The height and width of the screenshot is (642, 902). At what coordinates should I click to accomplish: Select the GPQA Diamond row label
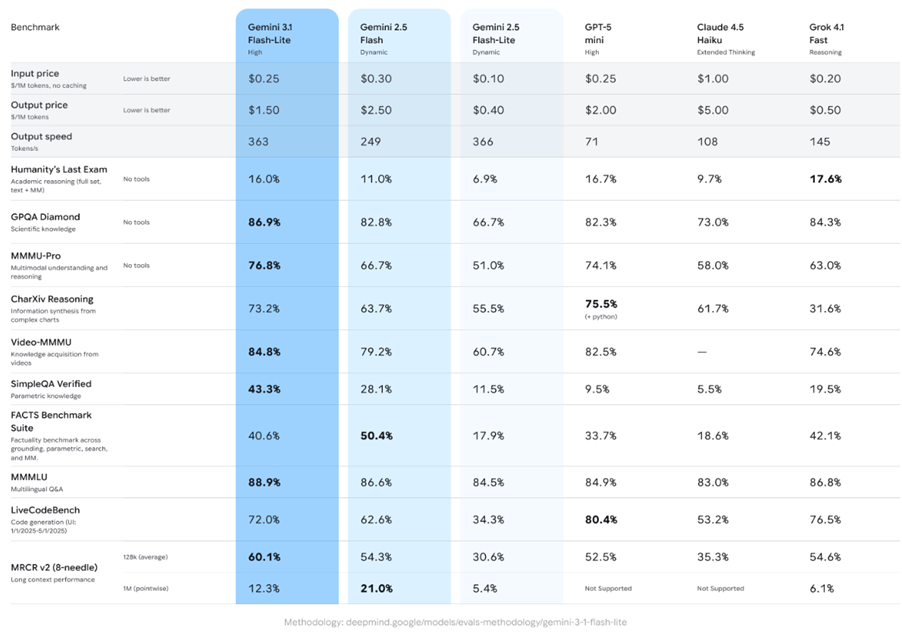point(45,217)
